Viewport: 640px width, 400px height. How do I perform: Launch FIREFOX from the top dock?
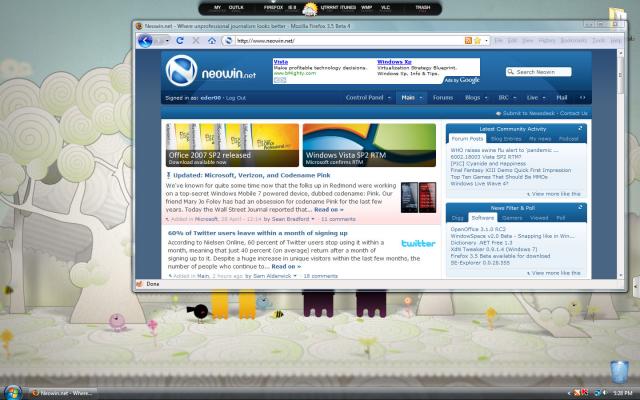273,7
